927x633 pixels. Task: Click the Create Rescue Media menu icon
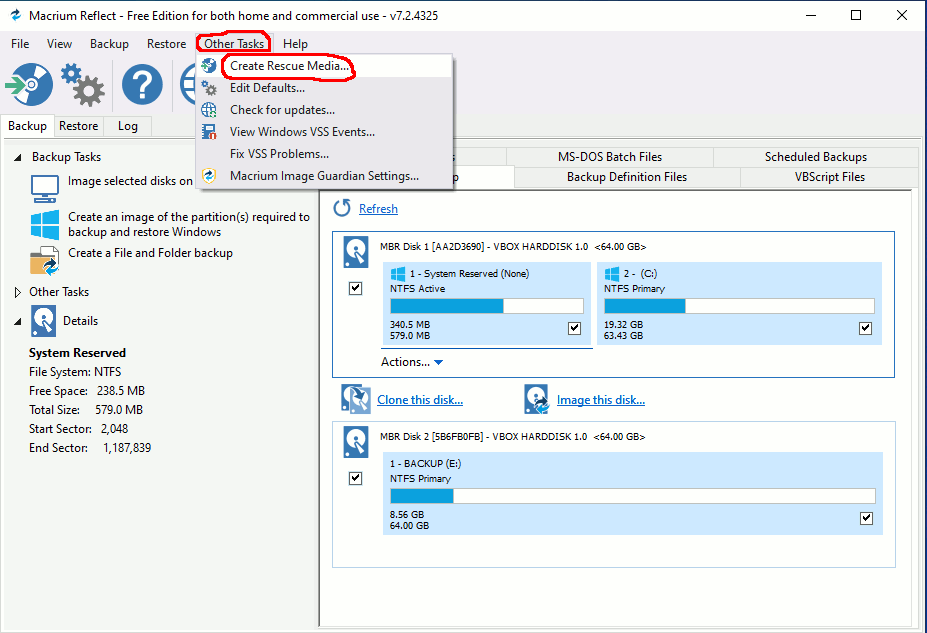point(209,66)
